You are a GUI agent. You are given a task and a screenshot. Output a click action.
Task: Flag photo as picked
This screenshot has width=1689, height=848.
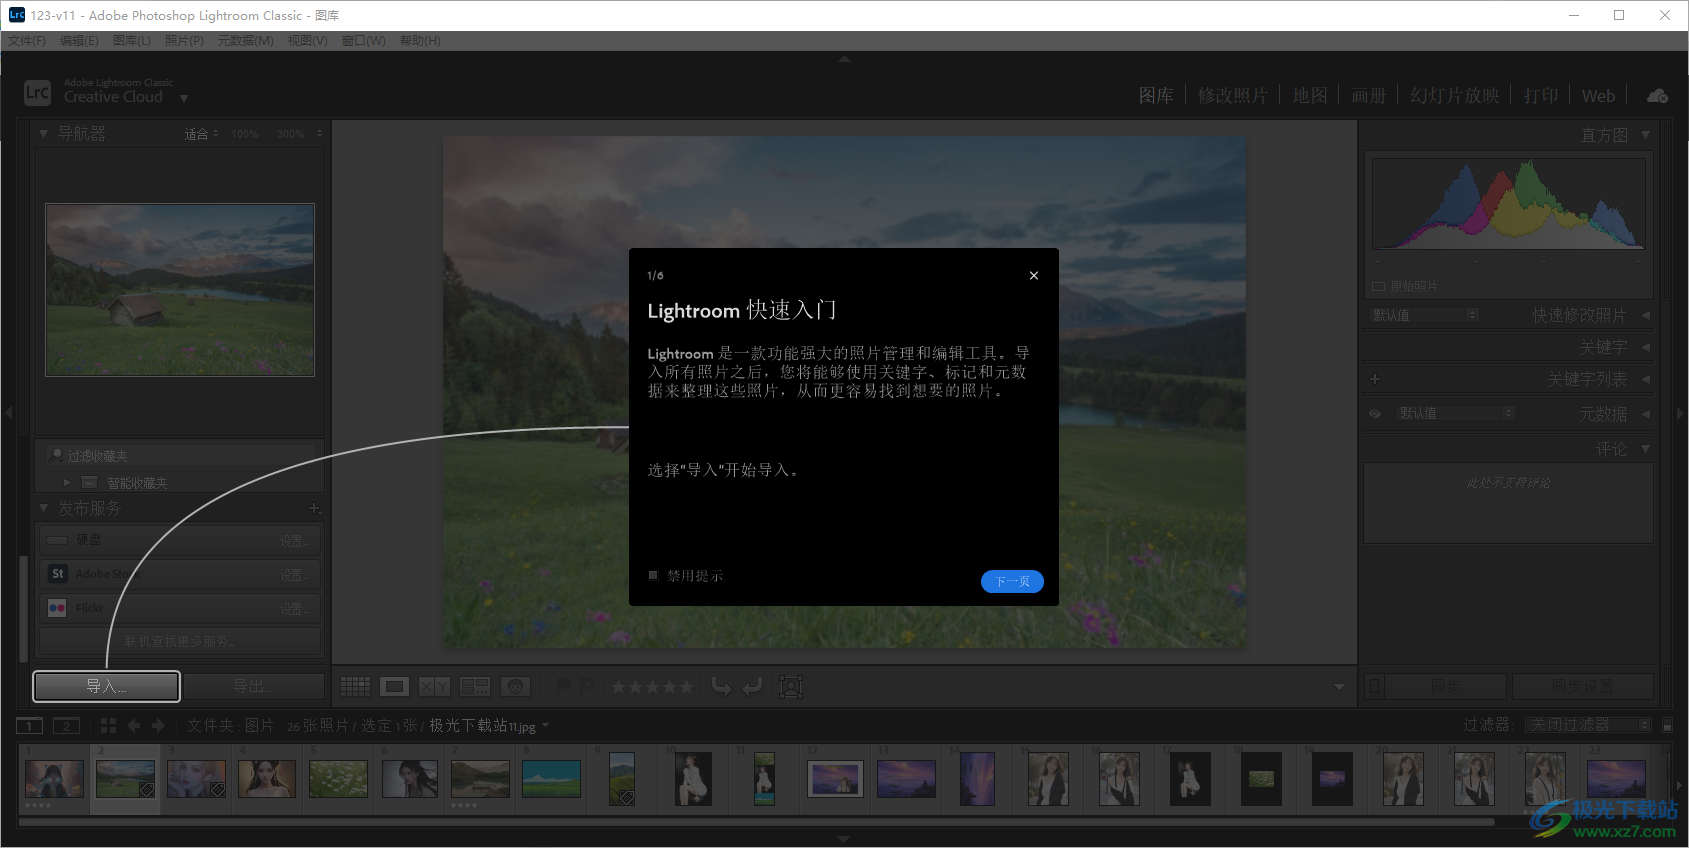tap(564, 686)
